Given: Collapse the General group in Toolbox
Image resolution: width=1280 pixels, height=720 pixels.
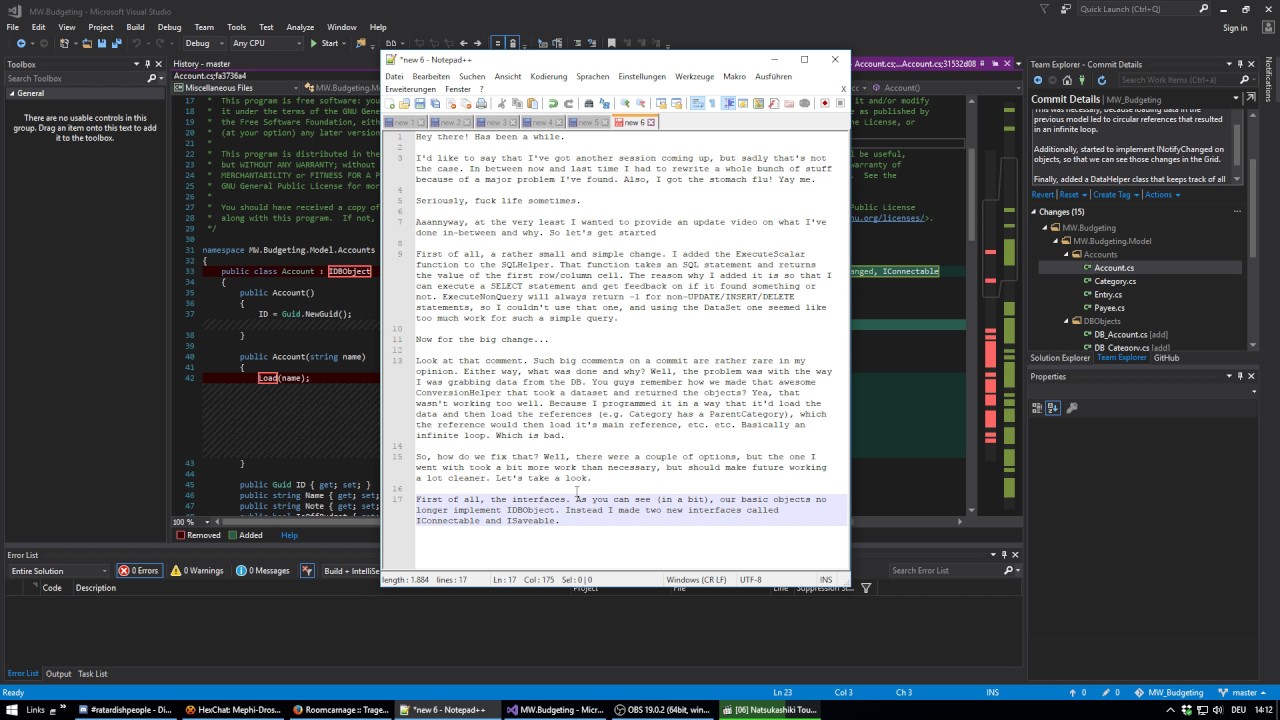Looking at the screenshot, I should click(x=13, y=93).
